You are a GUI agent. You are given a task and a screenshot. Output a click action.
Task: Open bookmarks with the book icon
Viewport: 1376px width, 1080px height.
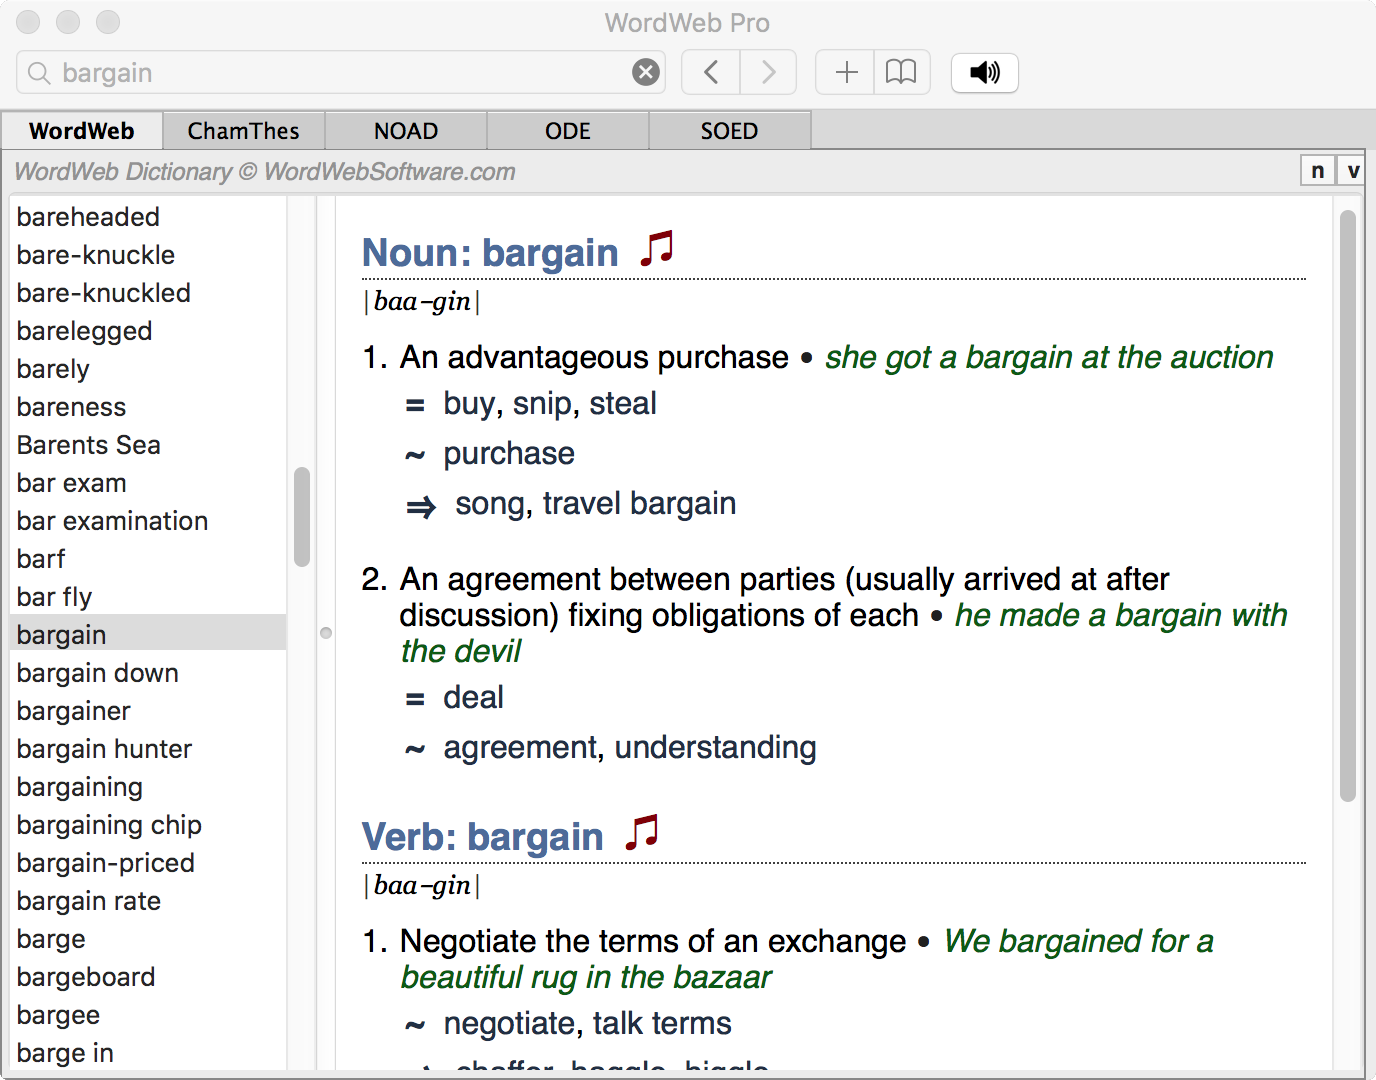901,72
